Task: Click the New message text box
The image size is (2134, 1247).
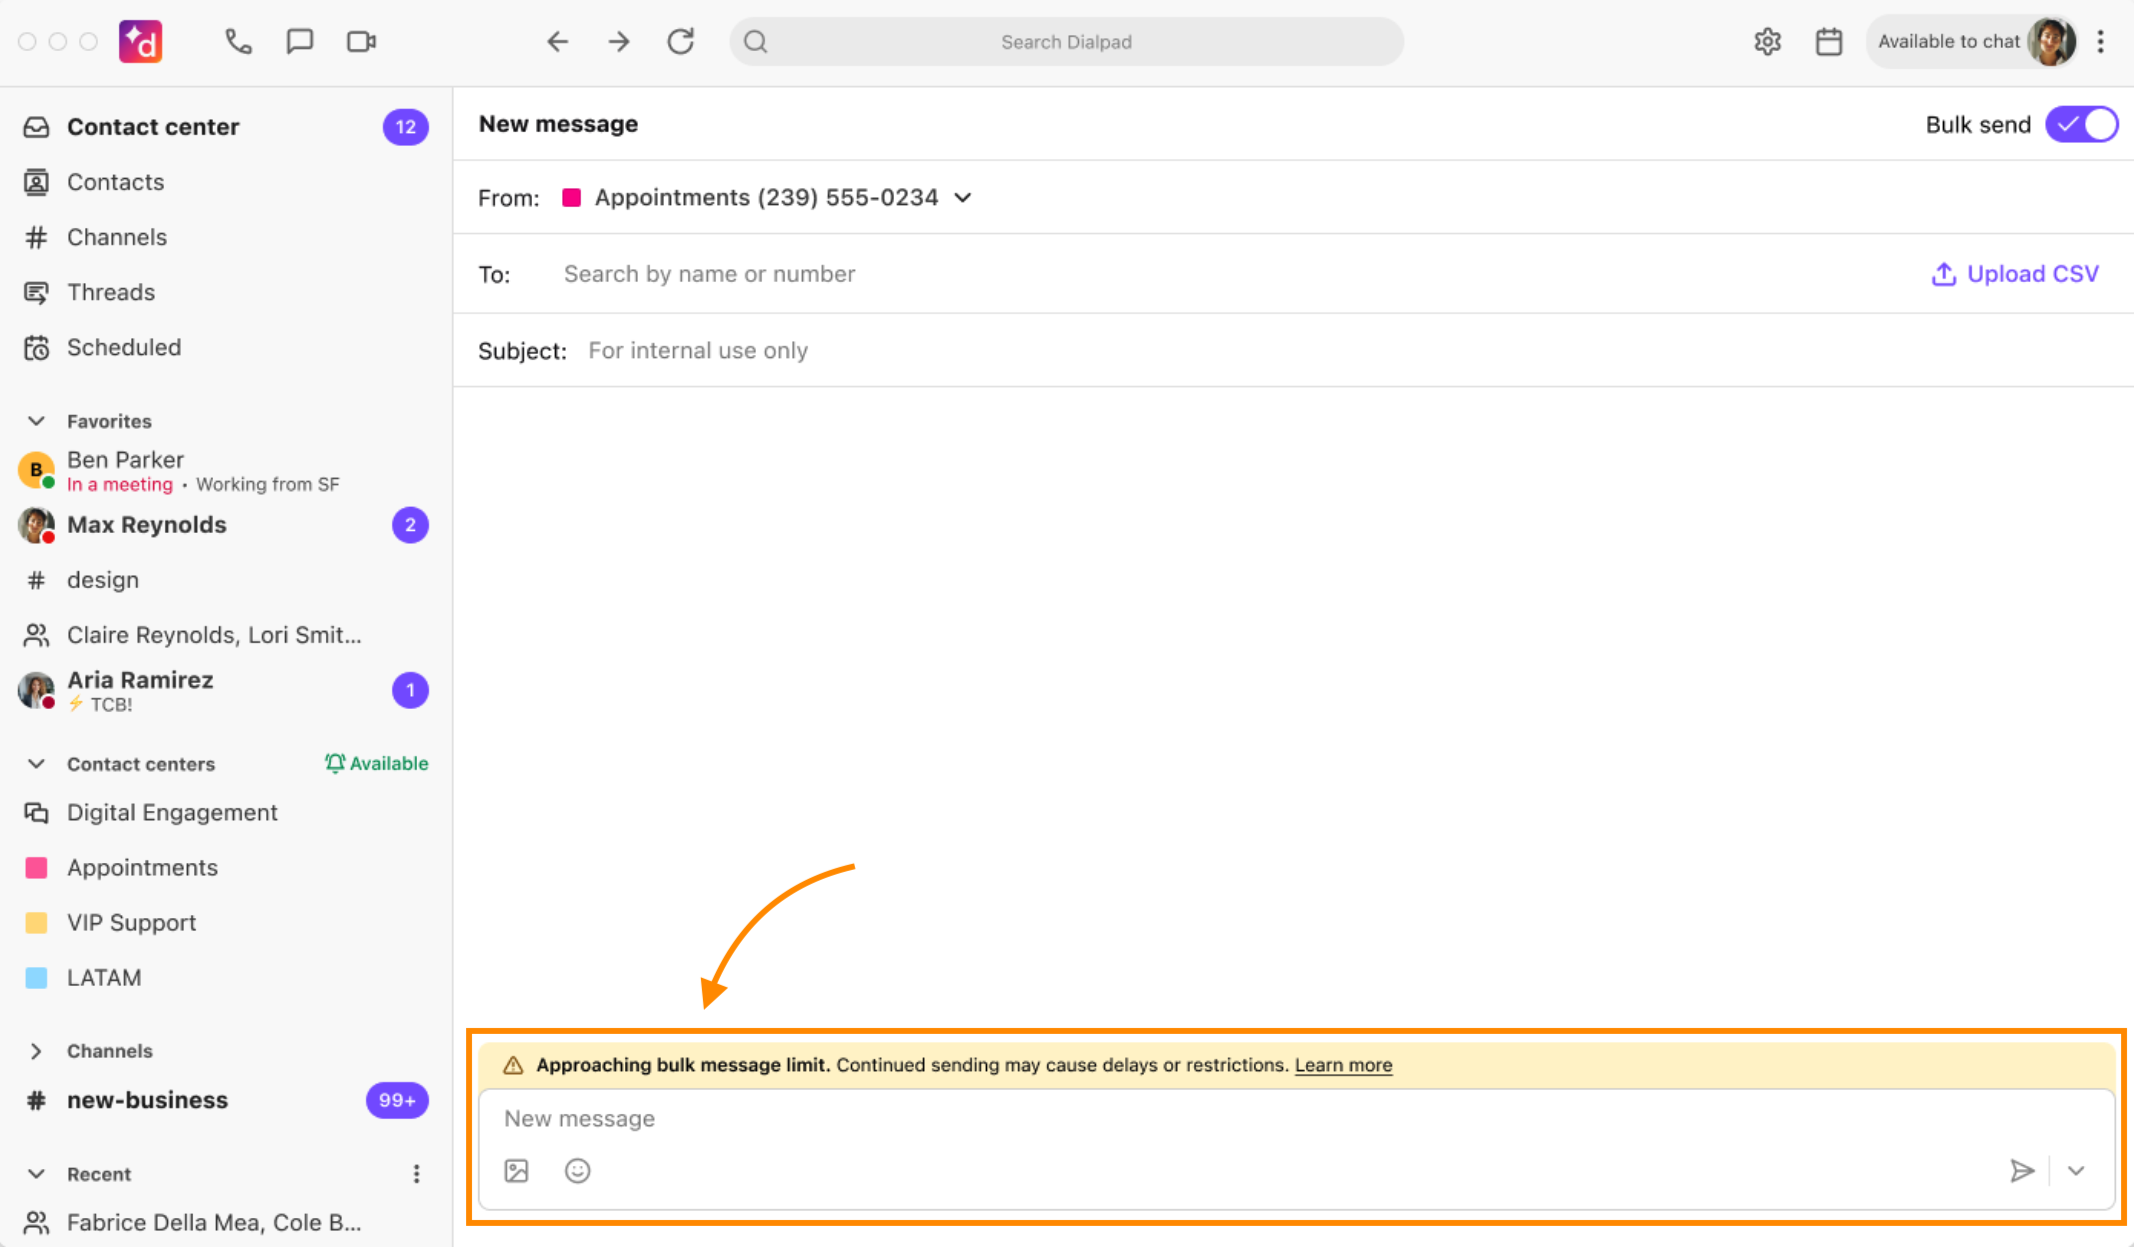Action: (x=1296, y=1119)
